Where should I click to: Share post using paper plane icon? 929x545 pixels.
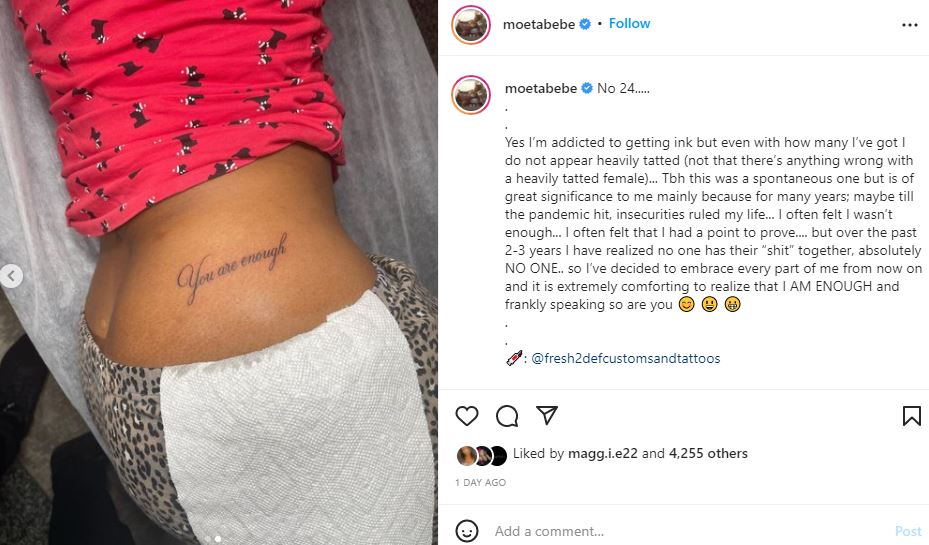[546, 415]
